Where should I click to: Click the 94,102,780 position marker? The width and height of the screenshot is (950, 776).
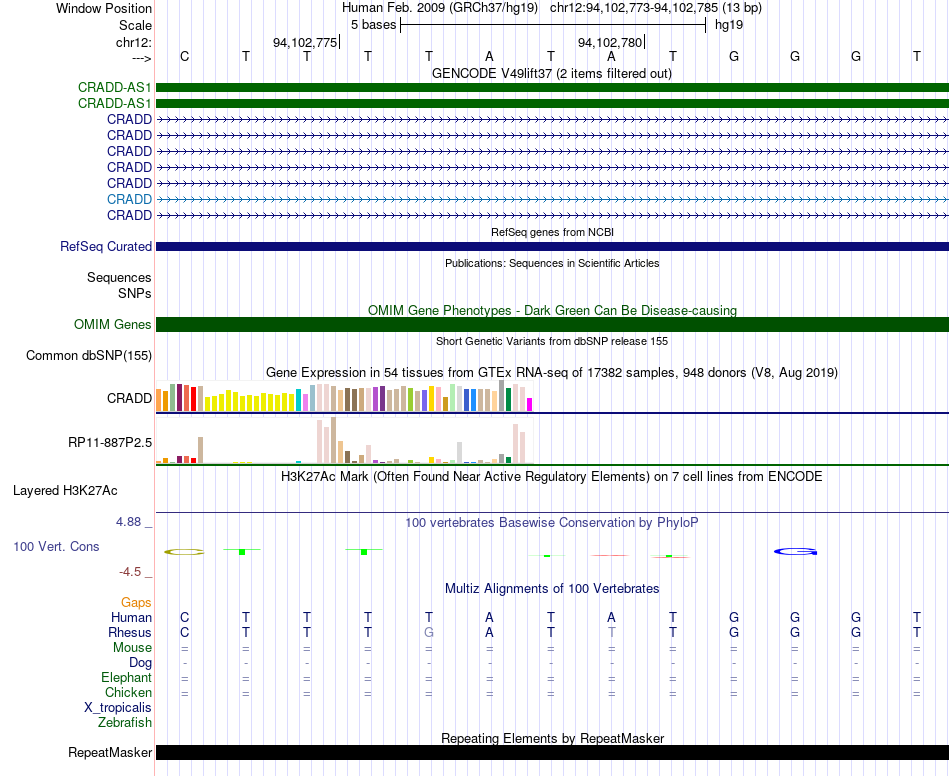coord(610,42)
